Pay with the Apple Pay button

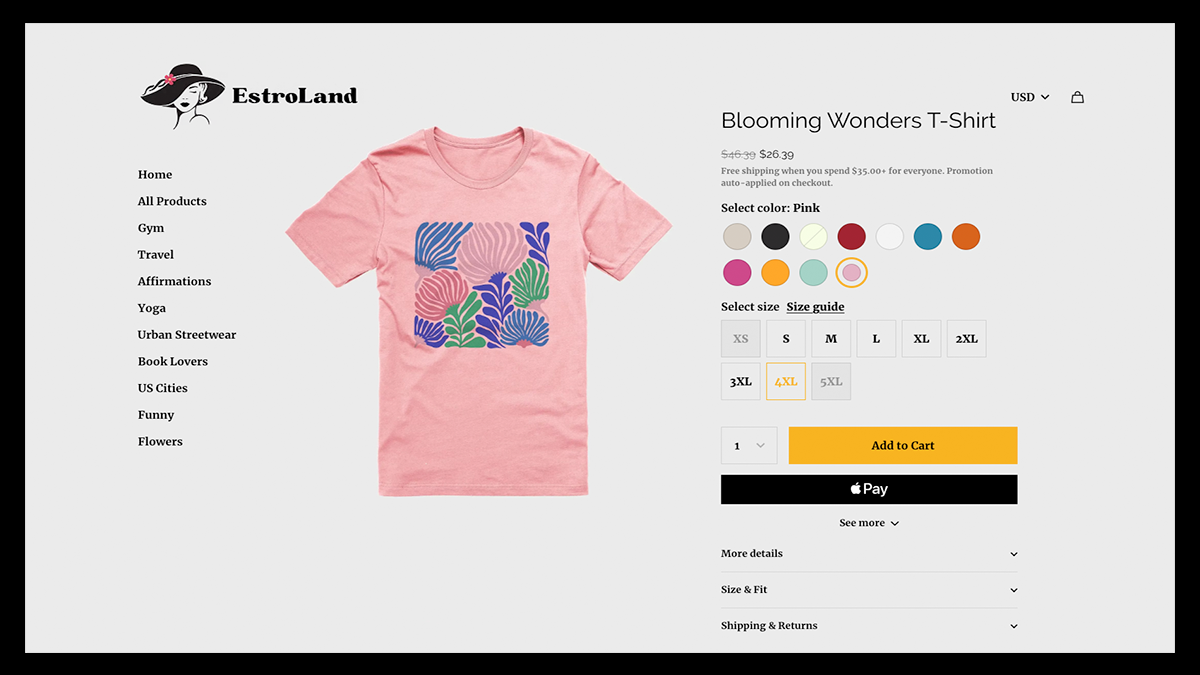pyautogui.click(x=868, y=489)
